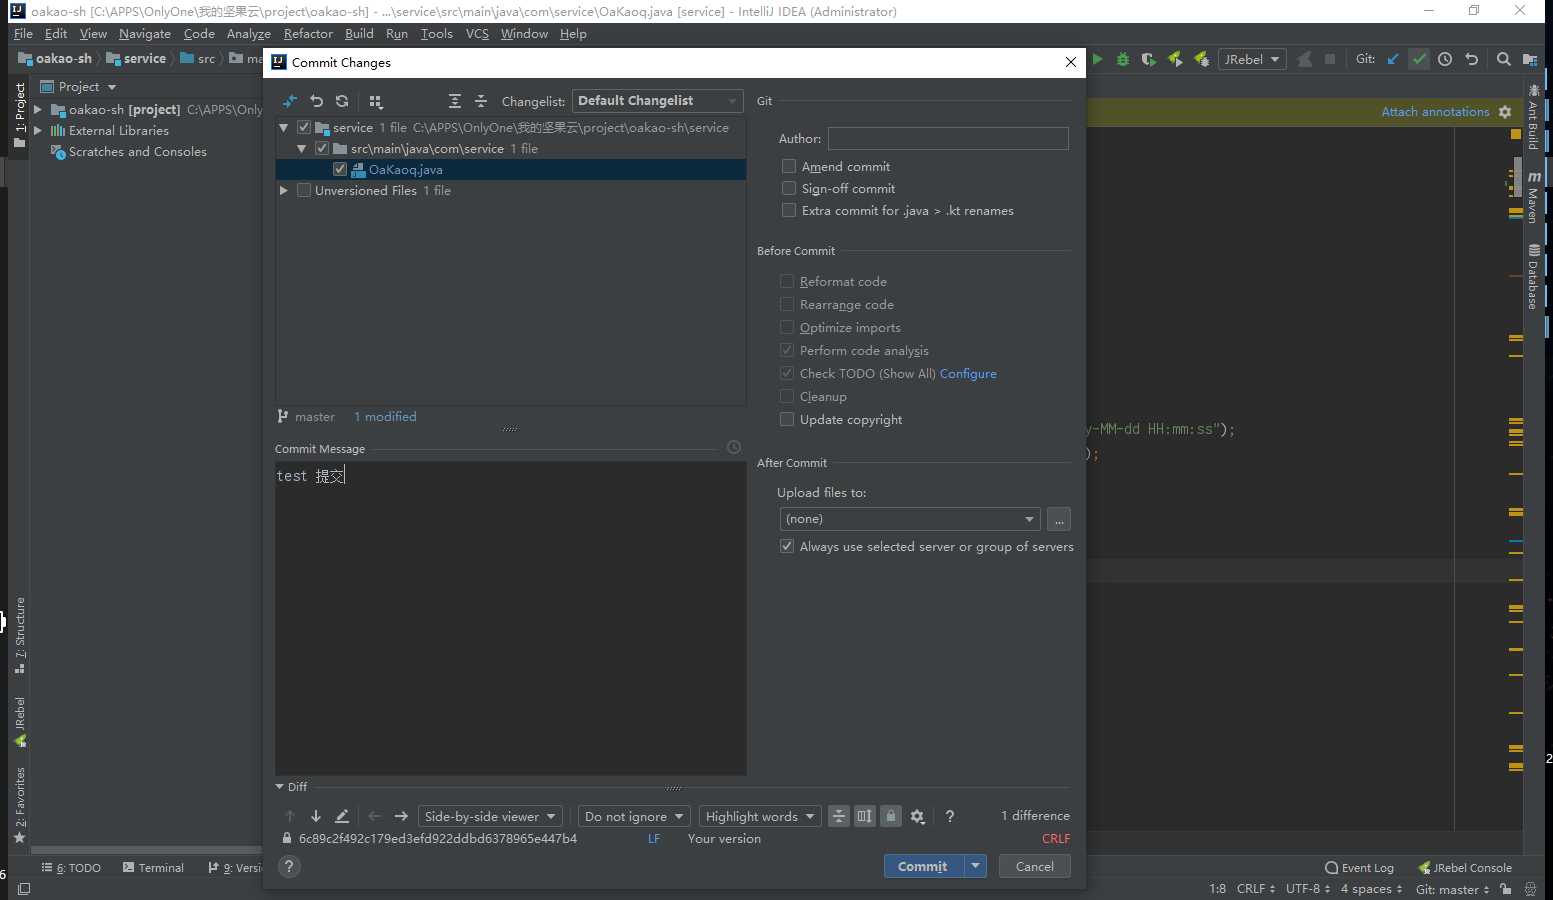Click the Git Update Project blue arrow
Viewport: 1553px width, 900px height.
(1393, 59)
